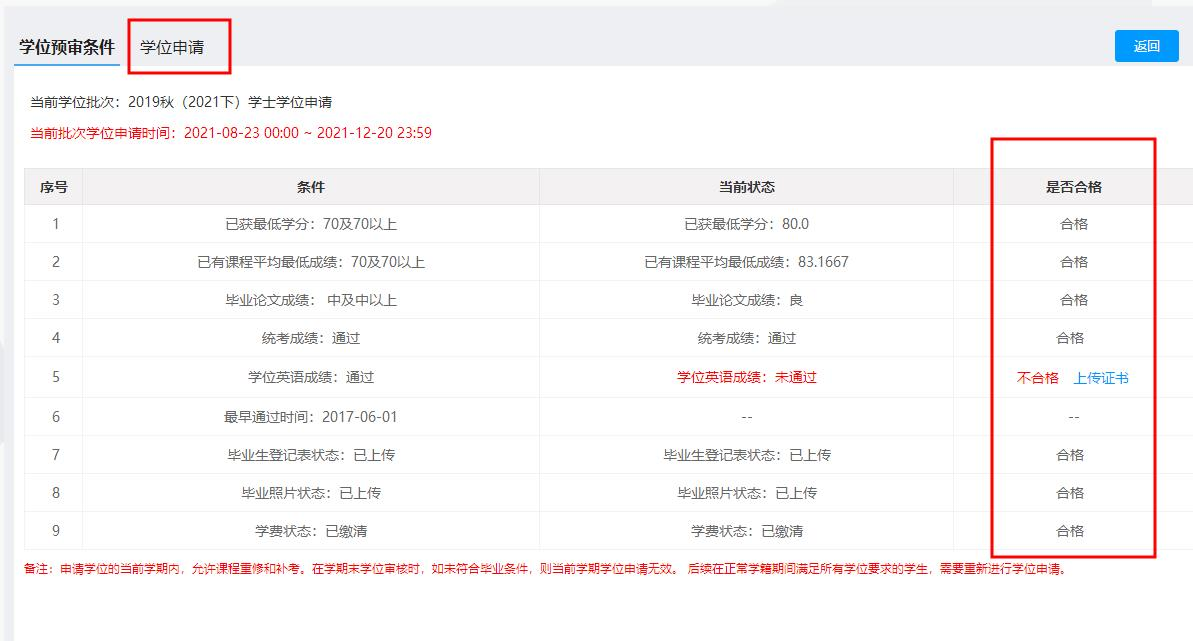This screenshot has width=1193, height=641.
Task: Click the 毕业照片状态：已上传 status cell
Action: click(x=746, y=493)
